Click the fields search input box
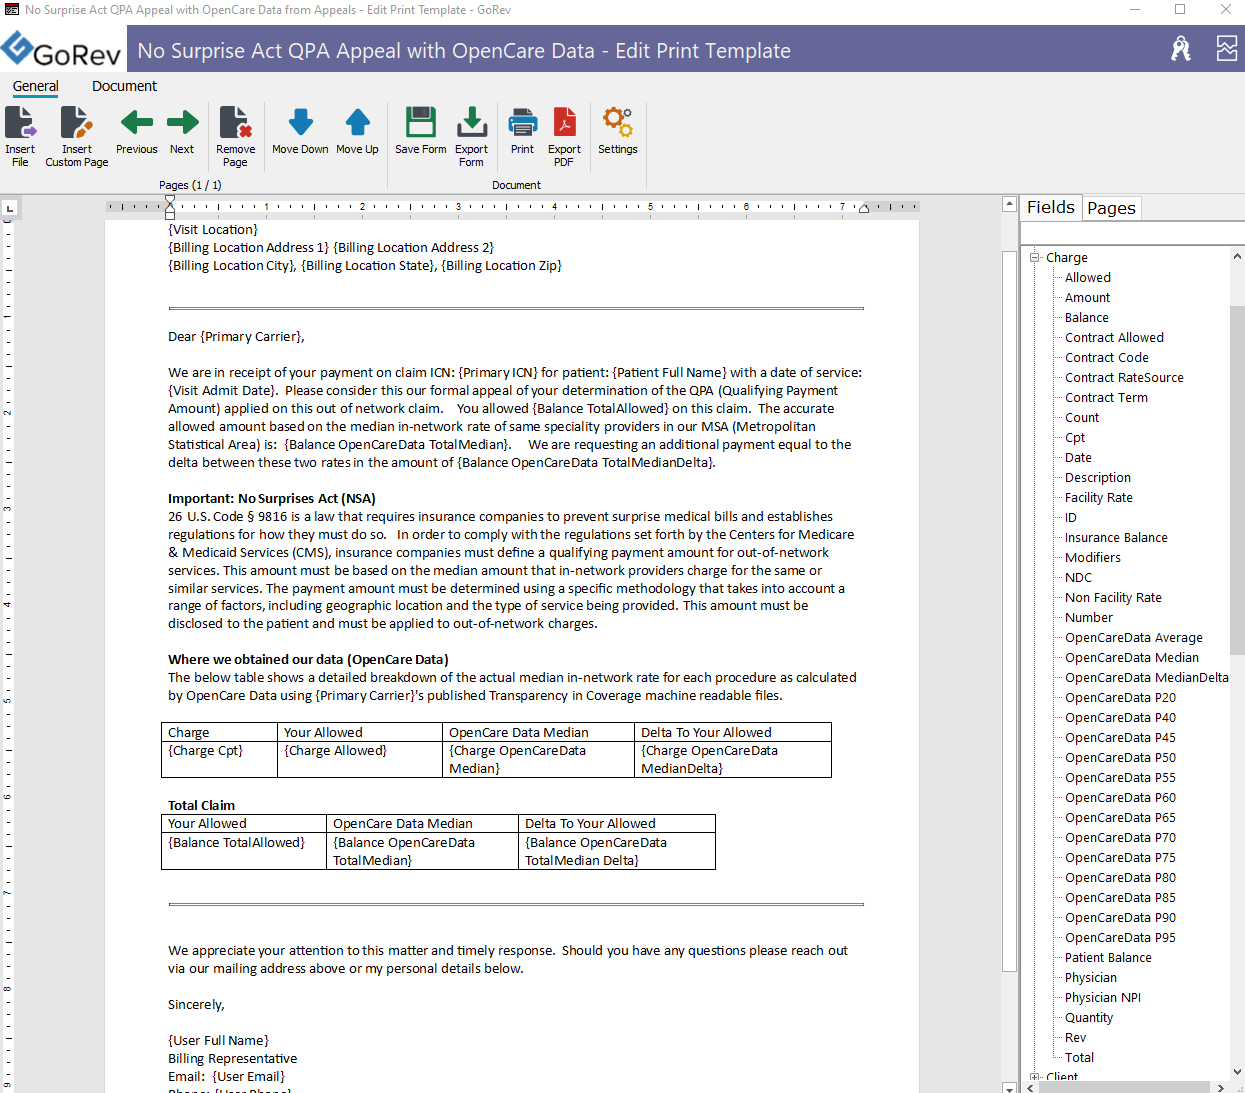Screen dimensions: 1245x1093 pyautogui.click(x=1132, y=233)
